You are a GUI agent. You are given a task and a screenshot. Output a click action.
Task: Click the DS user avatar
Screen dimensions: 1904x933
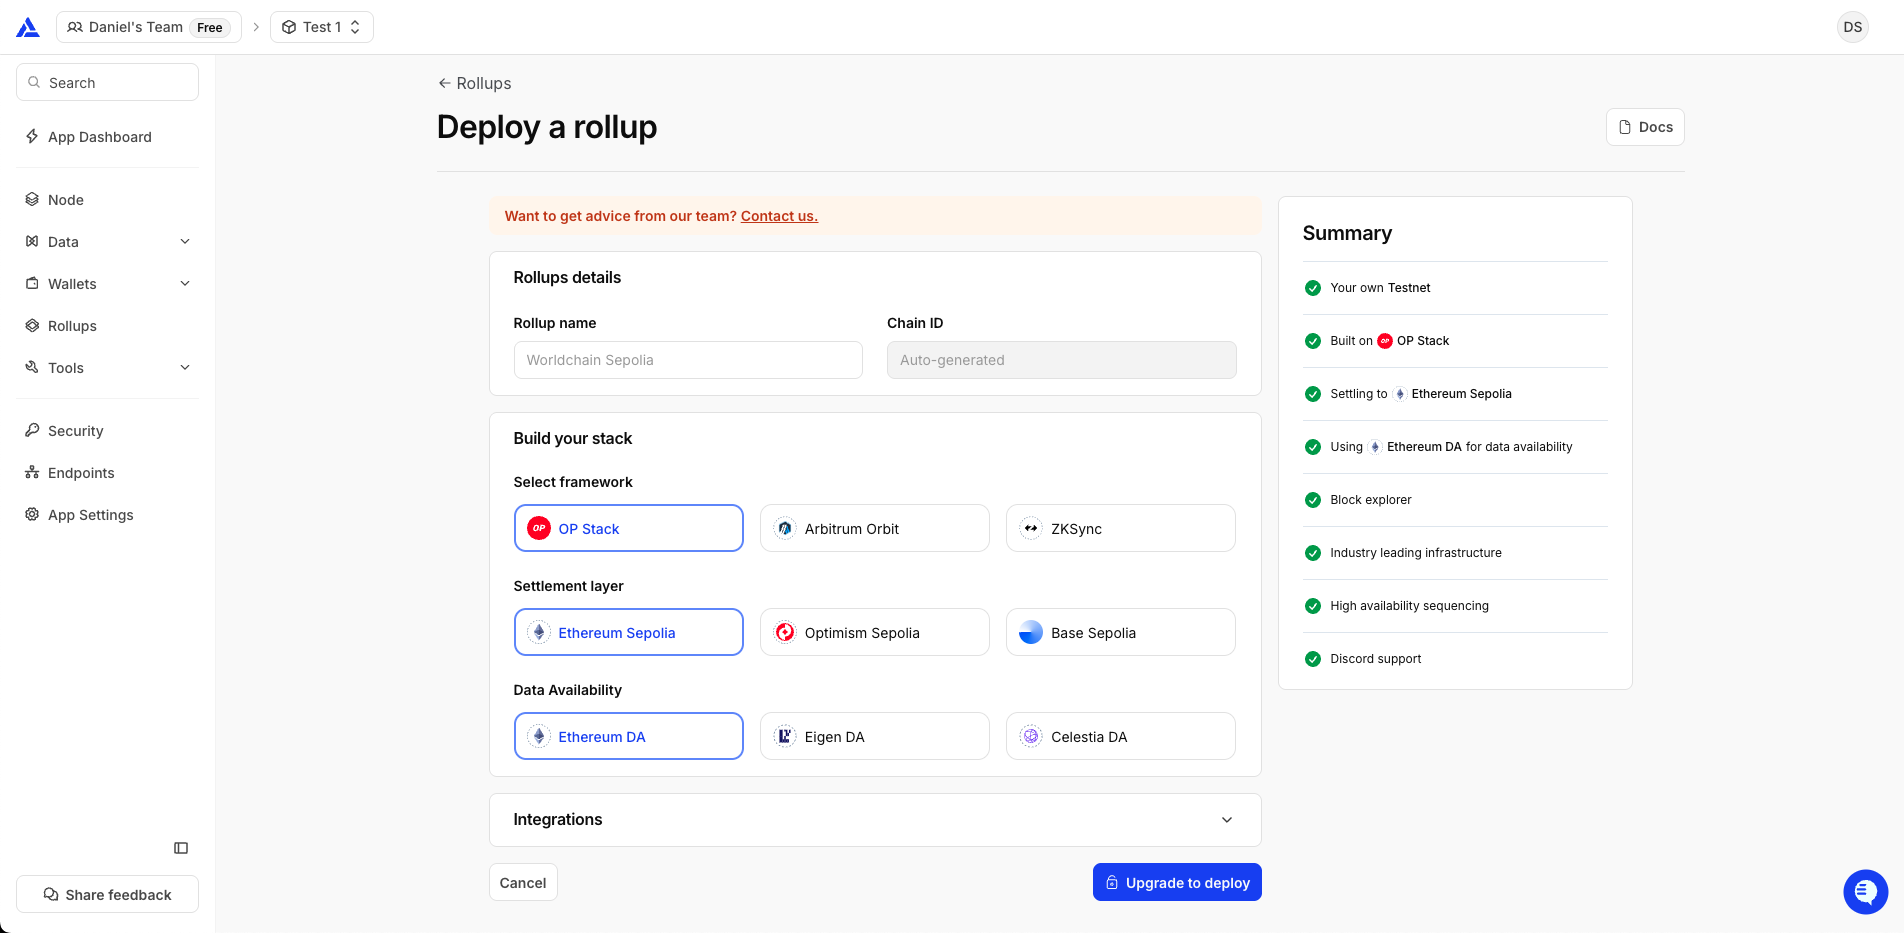pos(1852,27)
